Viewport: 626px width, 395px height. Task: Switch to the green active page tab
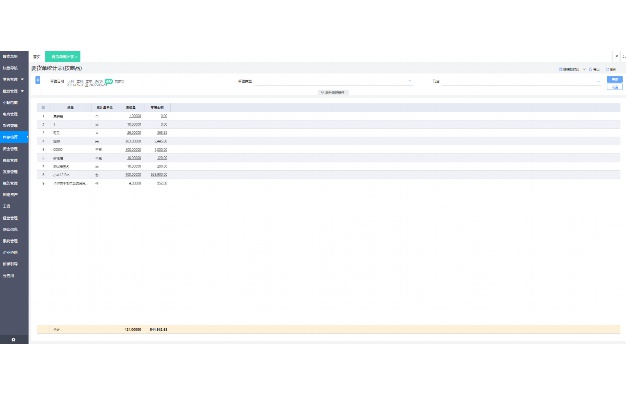click(x=63, y=56)
